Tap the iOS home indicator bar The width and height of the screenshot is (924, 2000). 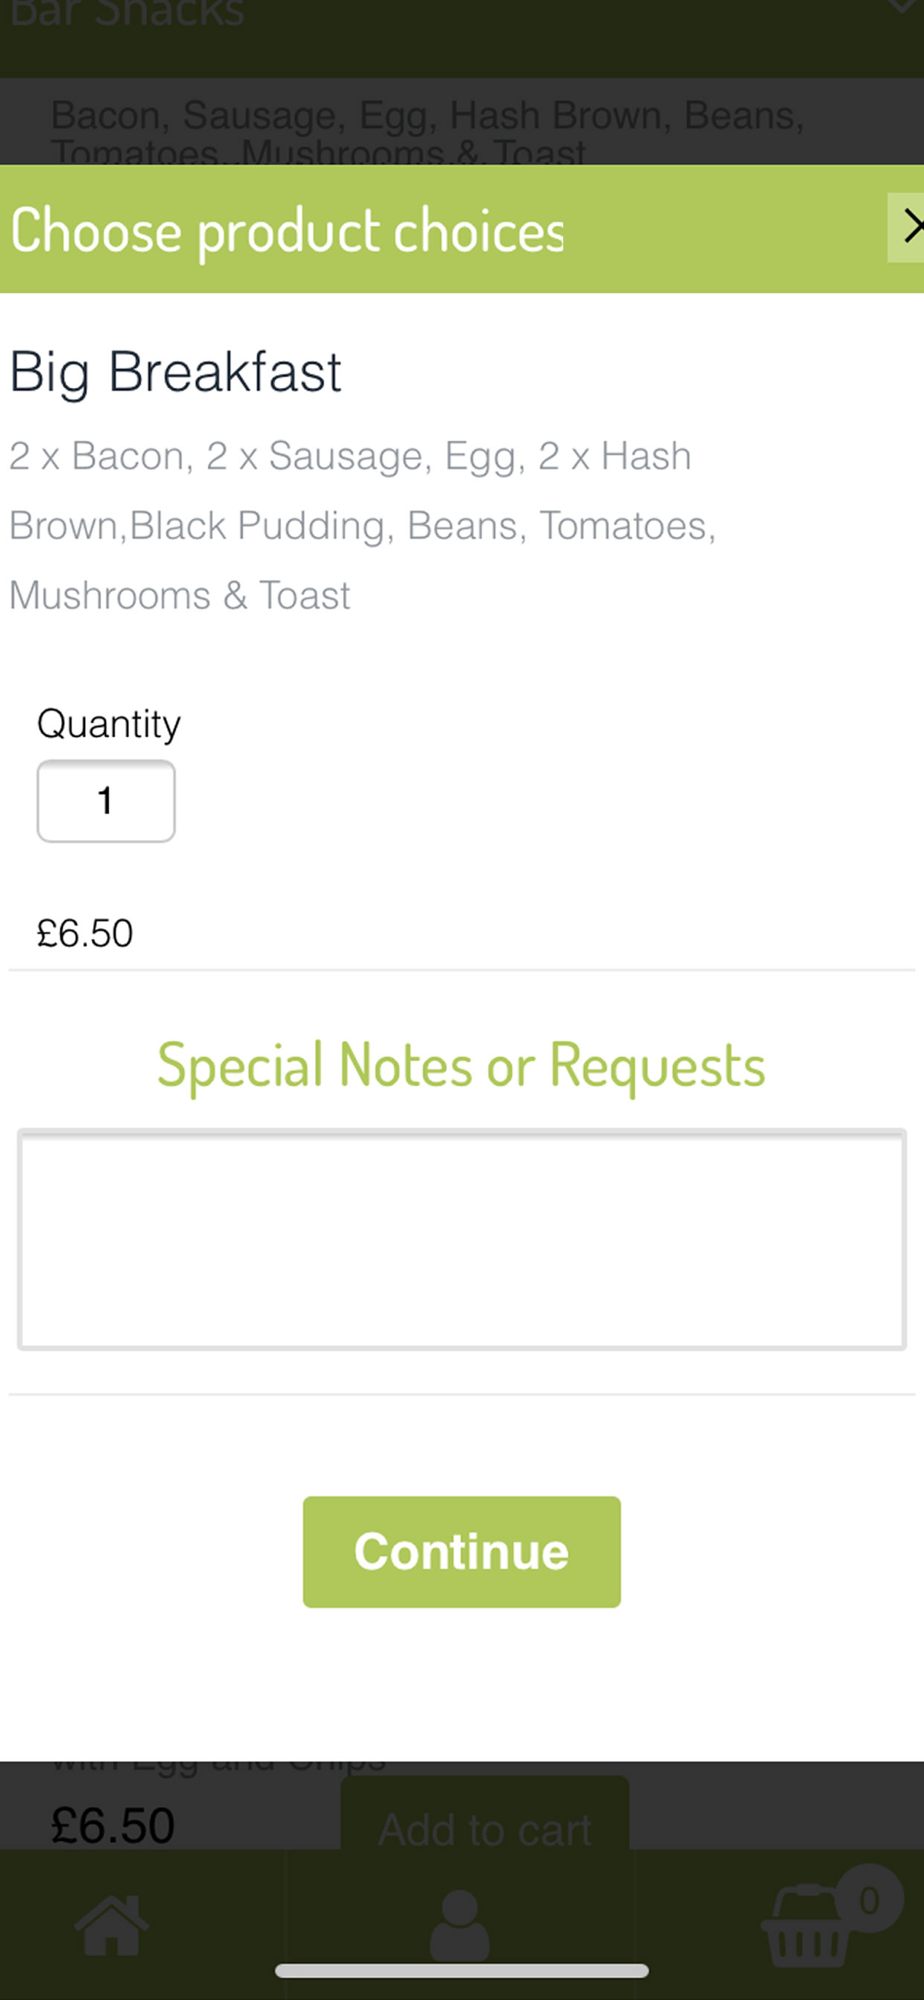click(461, 1970)
